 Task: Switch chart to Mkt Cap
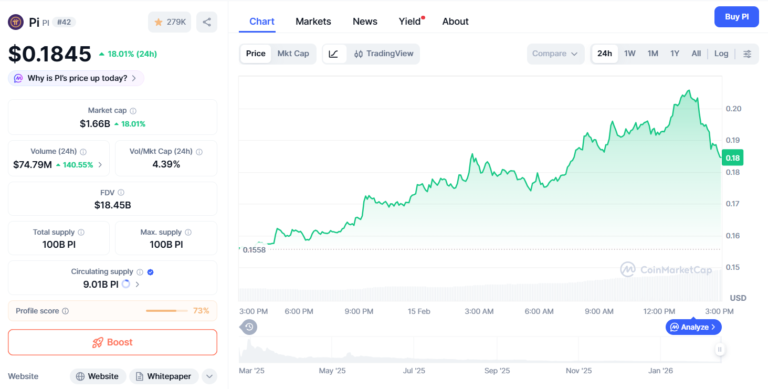[x=293, y=54]
